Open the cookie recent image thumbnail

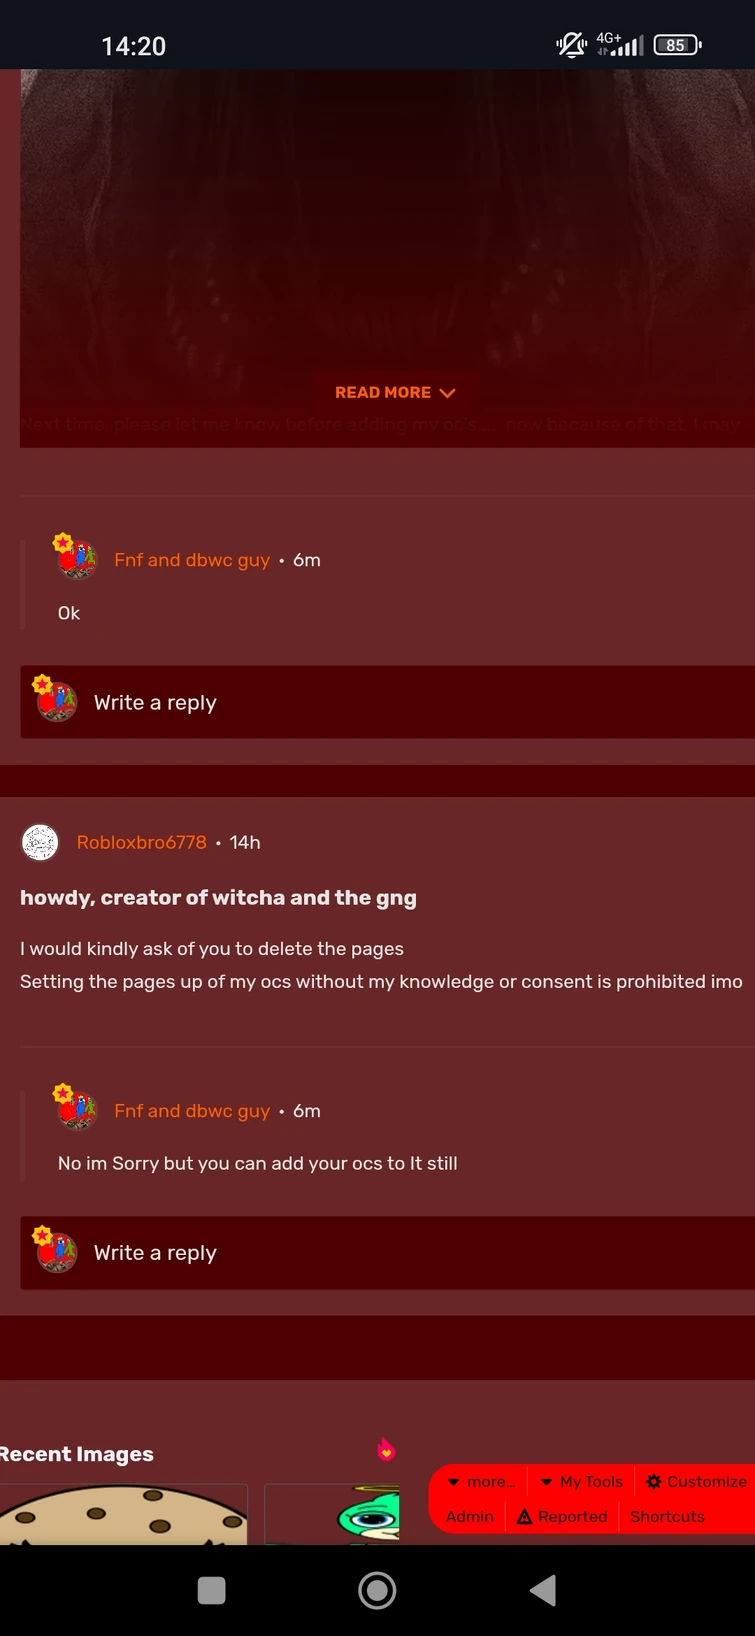click(122, 1514)
